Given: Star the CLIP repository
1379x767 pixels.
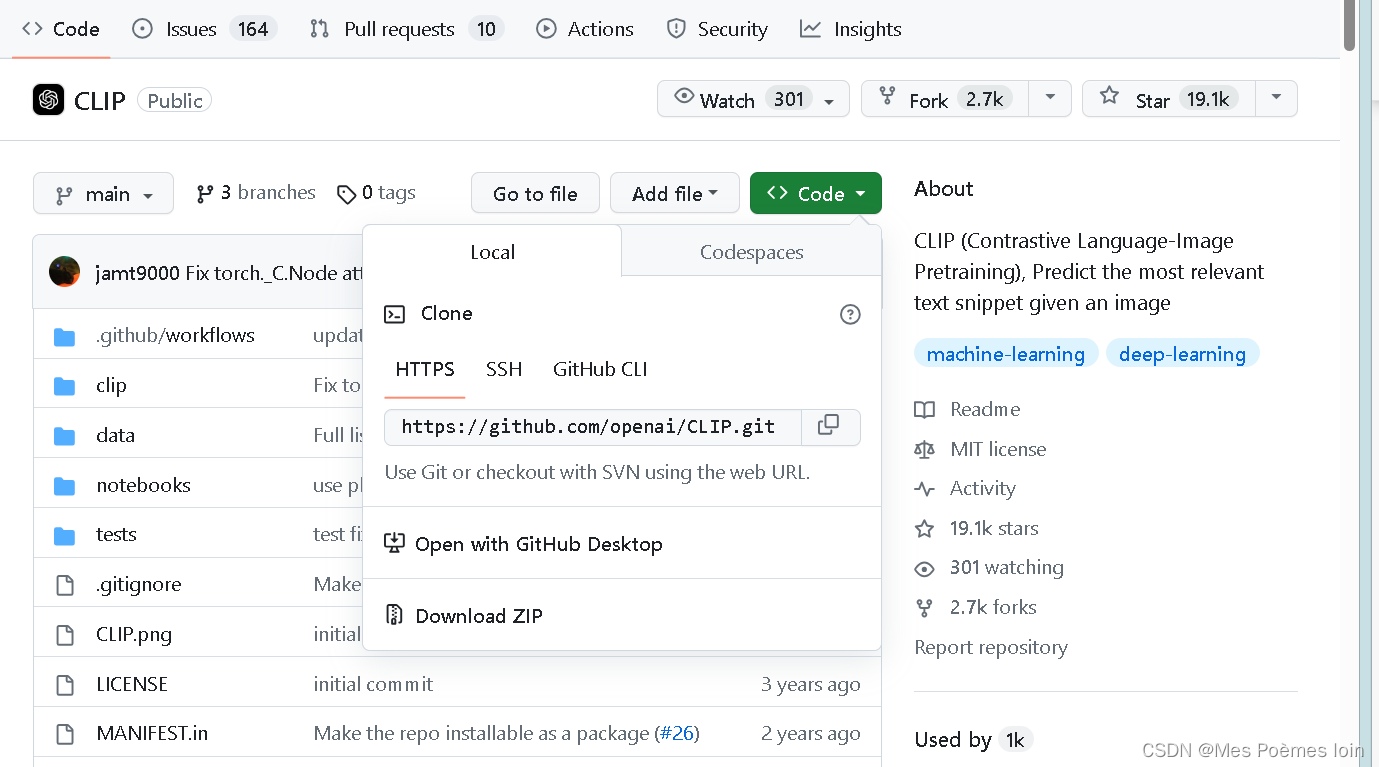Looking at the screenshot, I should click(x=1170, y=99).
